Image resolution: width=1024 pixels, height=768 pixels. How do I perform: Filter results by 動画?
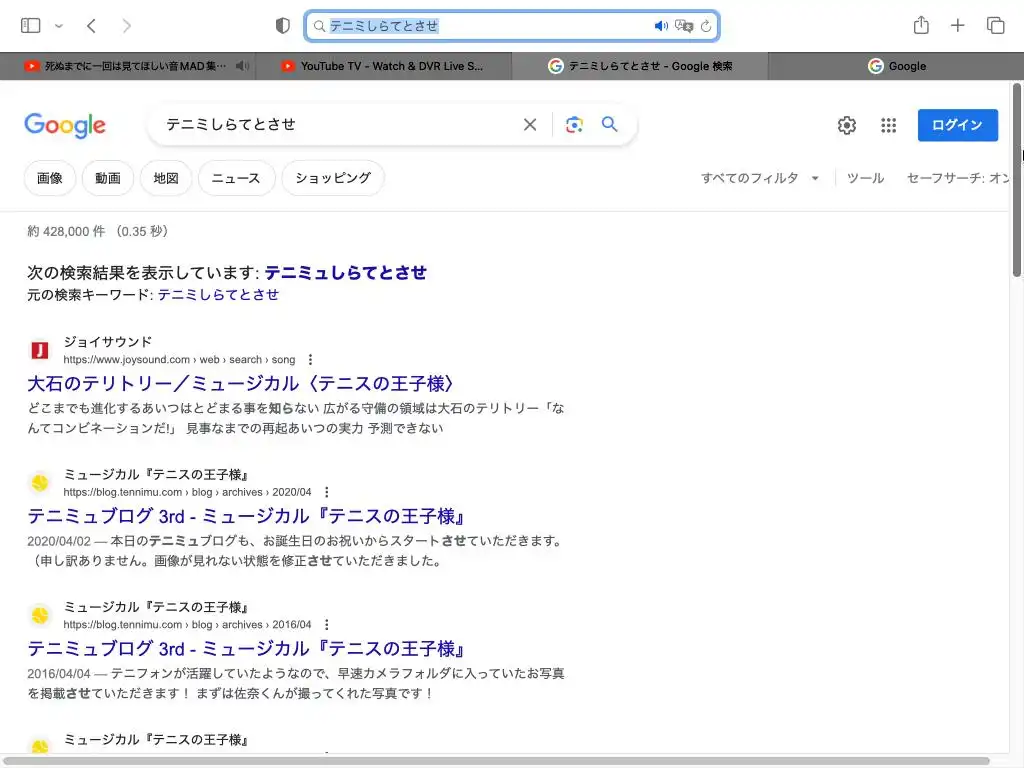tap(108, 178)
